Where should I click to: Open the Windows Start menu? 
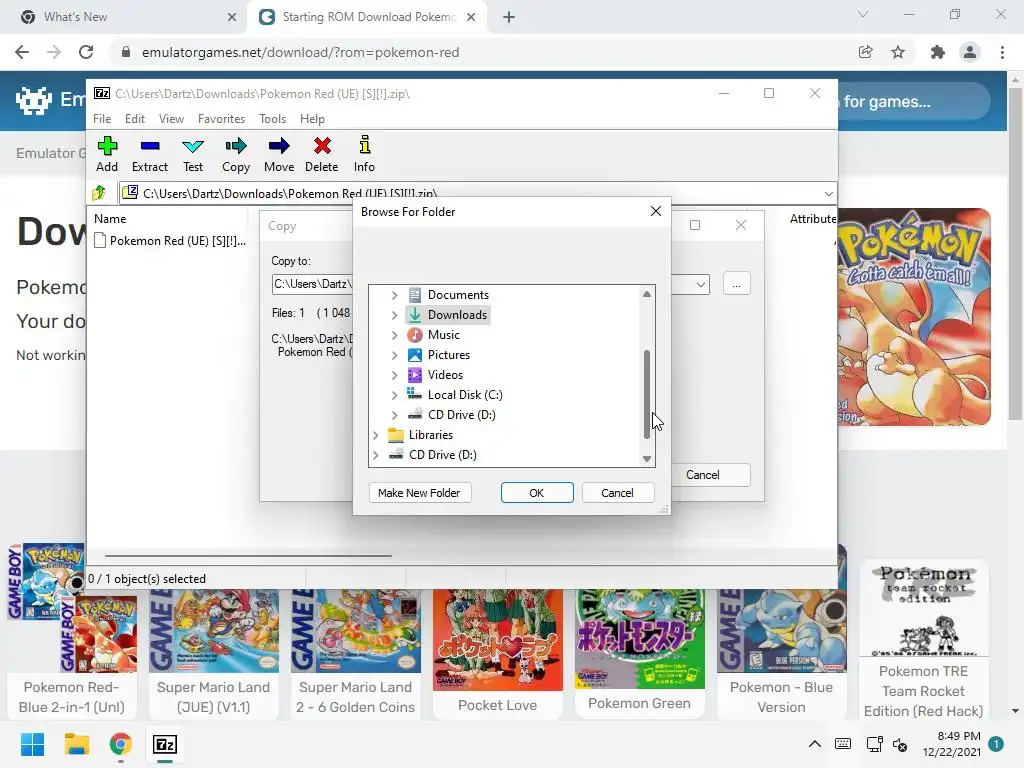click(32, 744)
